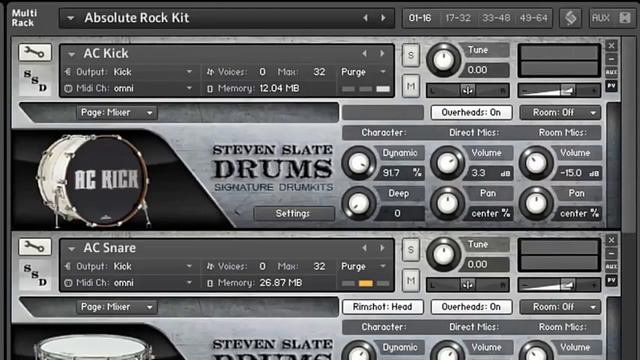Switch to the 33-48 rack page
This screenshot has height=360, width=640.
click(496, 18)
